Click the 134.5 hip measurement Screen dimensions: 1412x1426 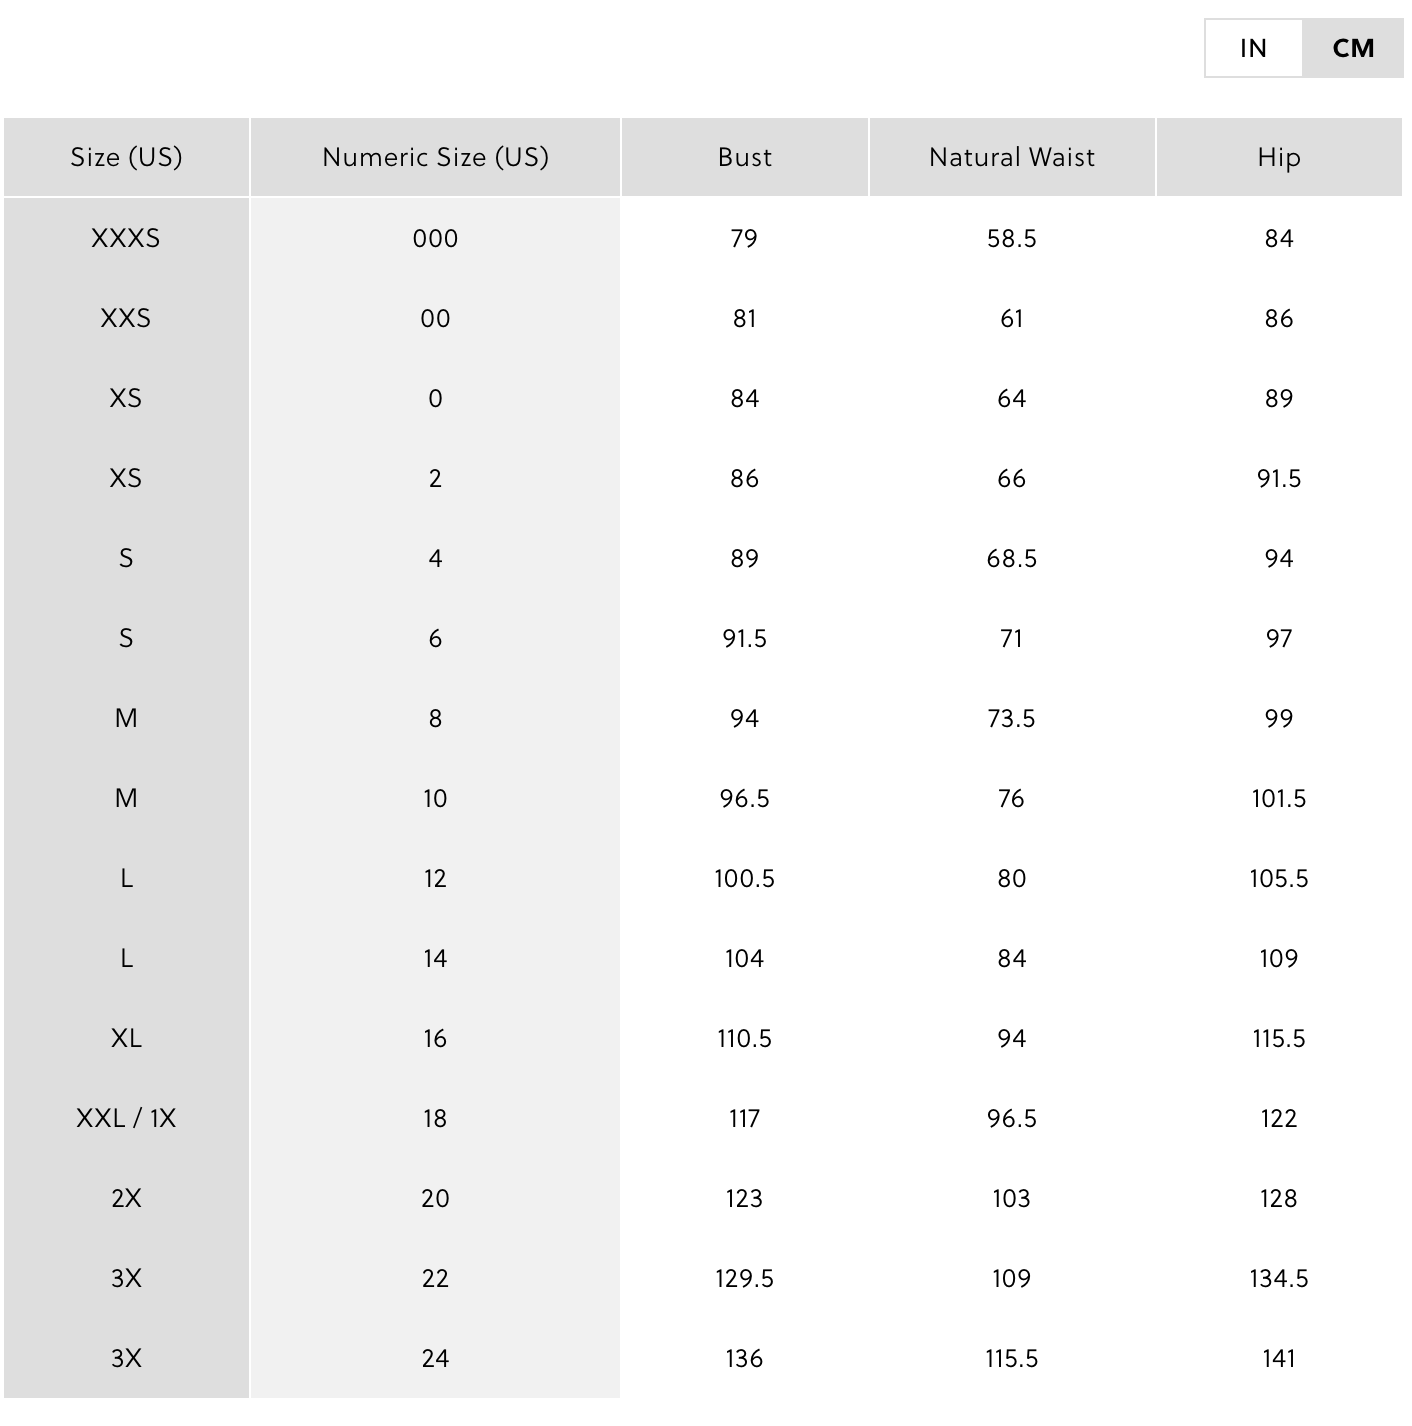(x=1279, y=1278)
